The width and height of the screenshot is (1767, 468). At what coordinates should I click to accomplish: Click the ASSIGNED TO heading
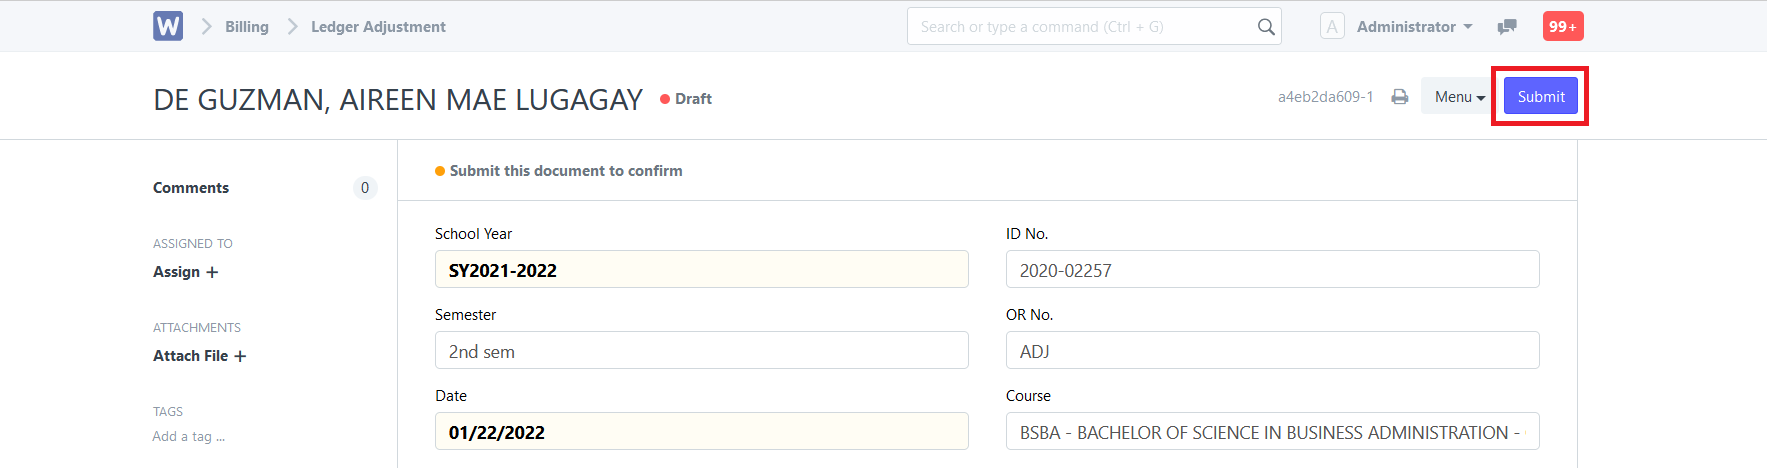193,244
